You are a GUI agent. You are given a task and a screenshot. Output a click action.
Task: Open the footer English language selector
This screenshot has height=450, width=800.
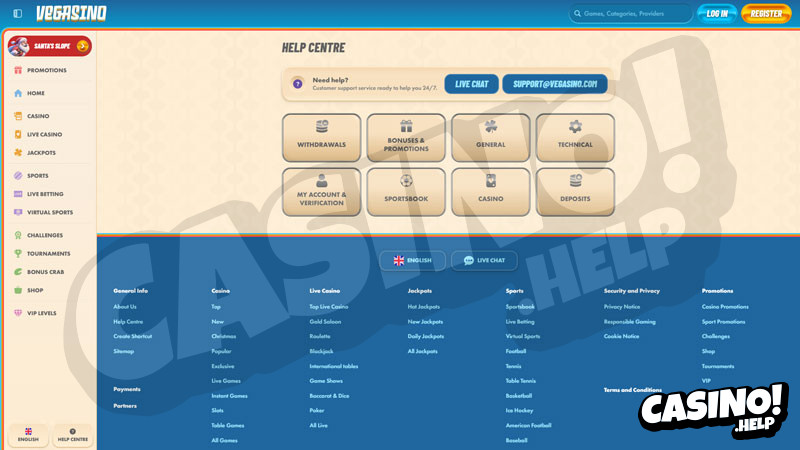pos(412,261)
